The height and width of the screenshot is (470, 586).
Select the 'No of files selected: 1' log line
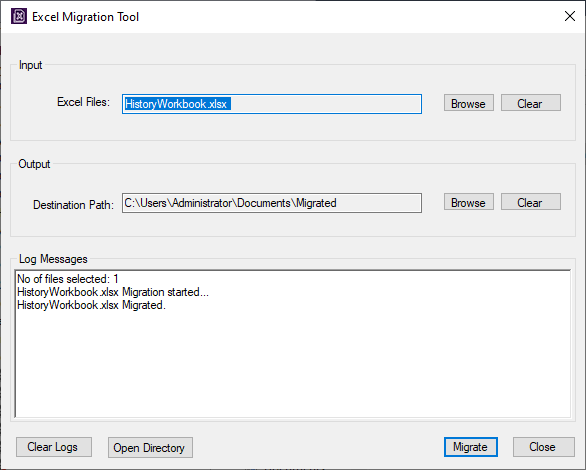coord(68,279)
